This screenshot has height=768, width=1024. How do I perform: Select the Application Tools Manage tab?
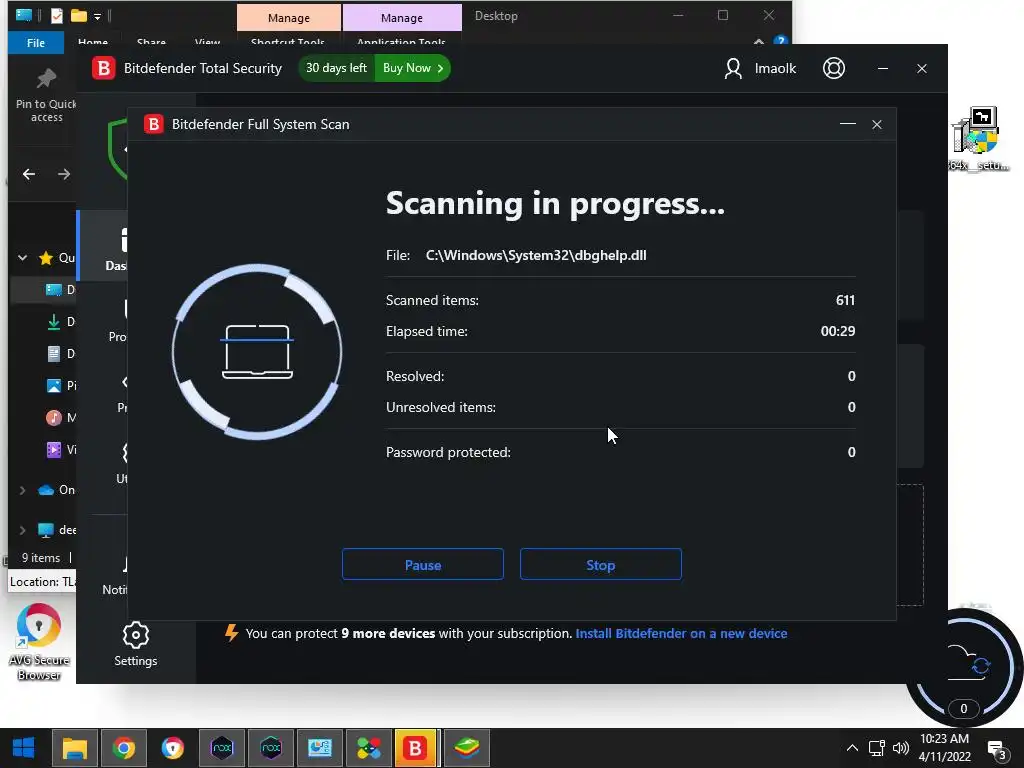tap(402, 18)
